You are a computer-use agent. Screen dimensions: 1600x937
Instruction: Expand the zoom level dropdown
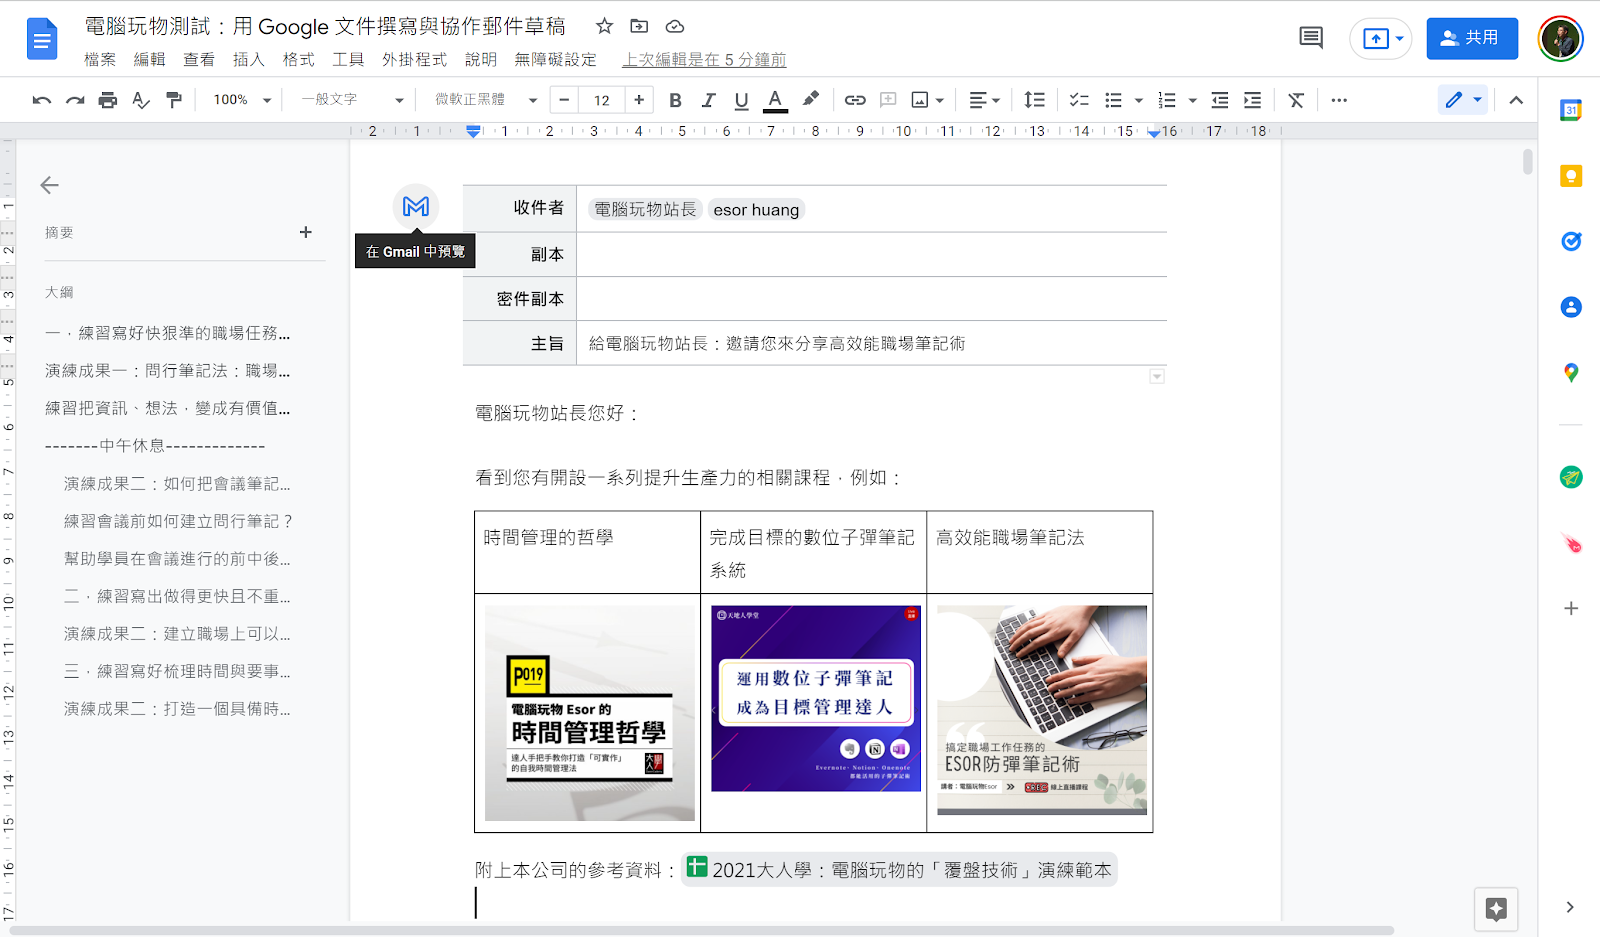(242, 100)
